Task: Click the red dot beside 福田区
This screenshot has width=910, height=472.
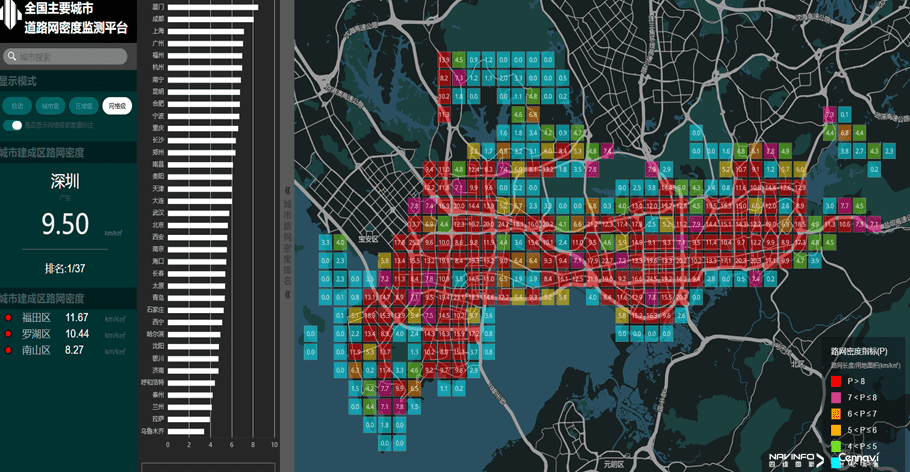Action: [x=8, y=318]
